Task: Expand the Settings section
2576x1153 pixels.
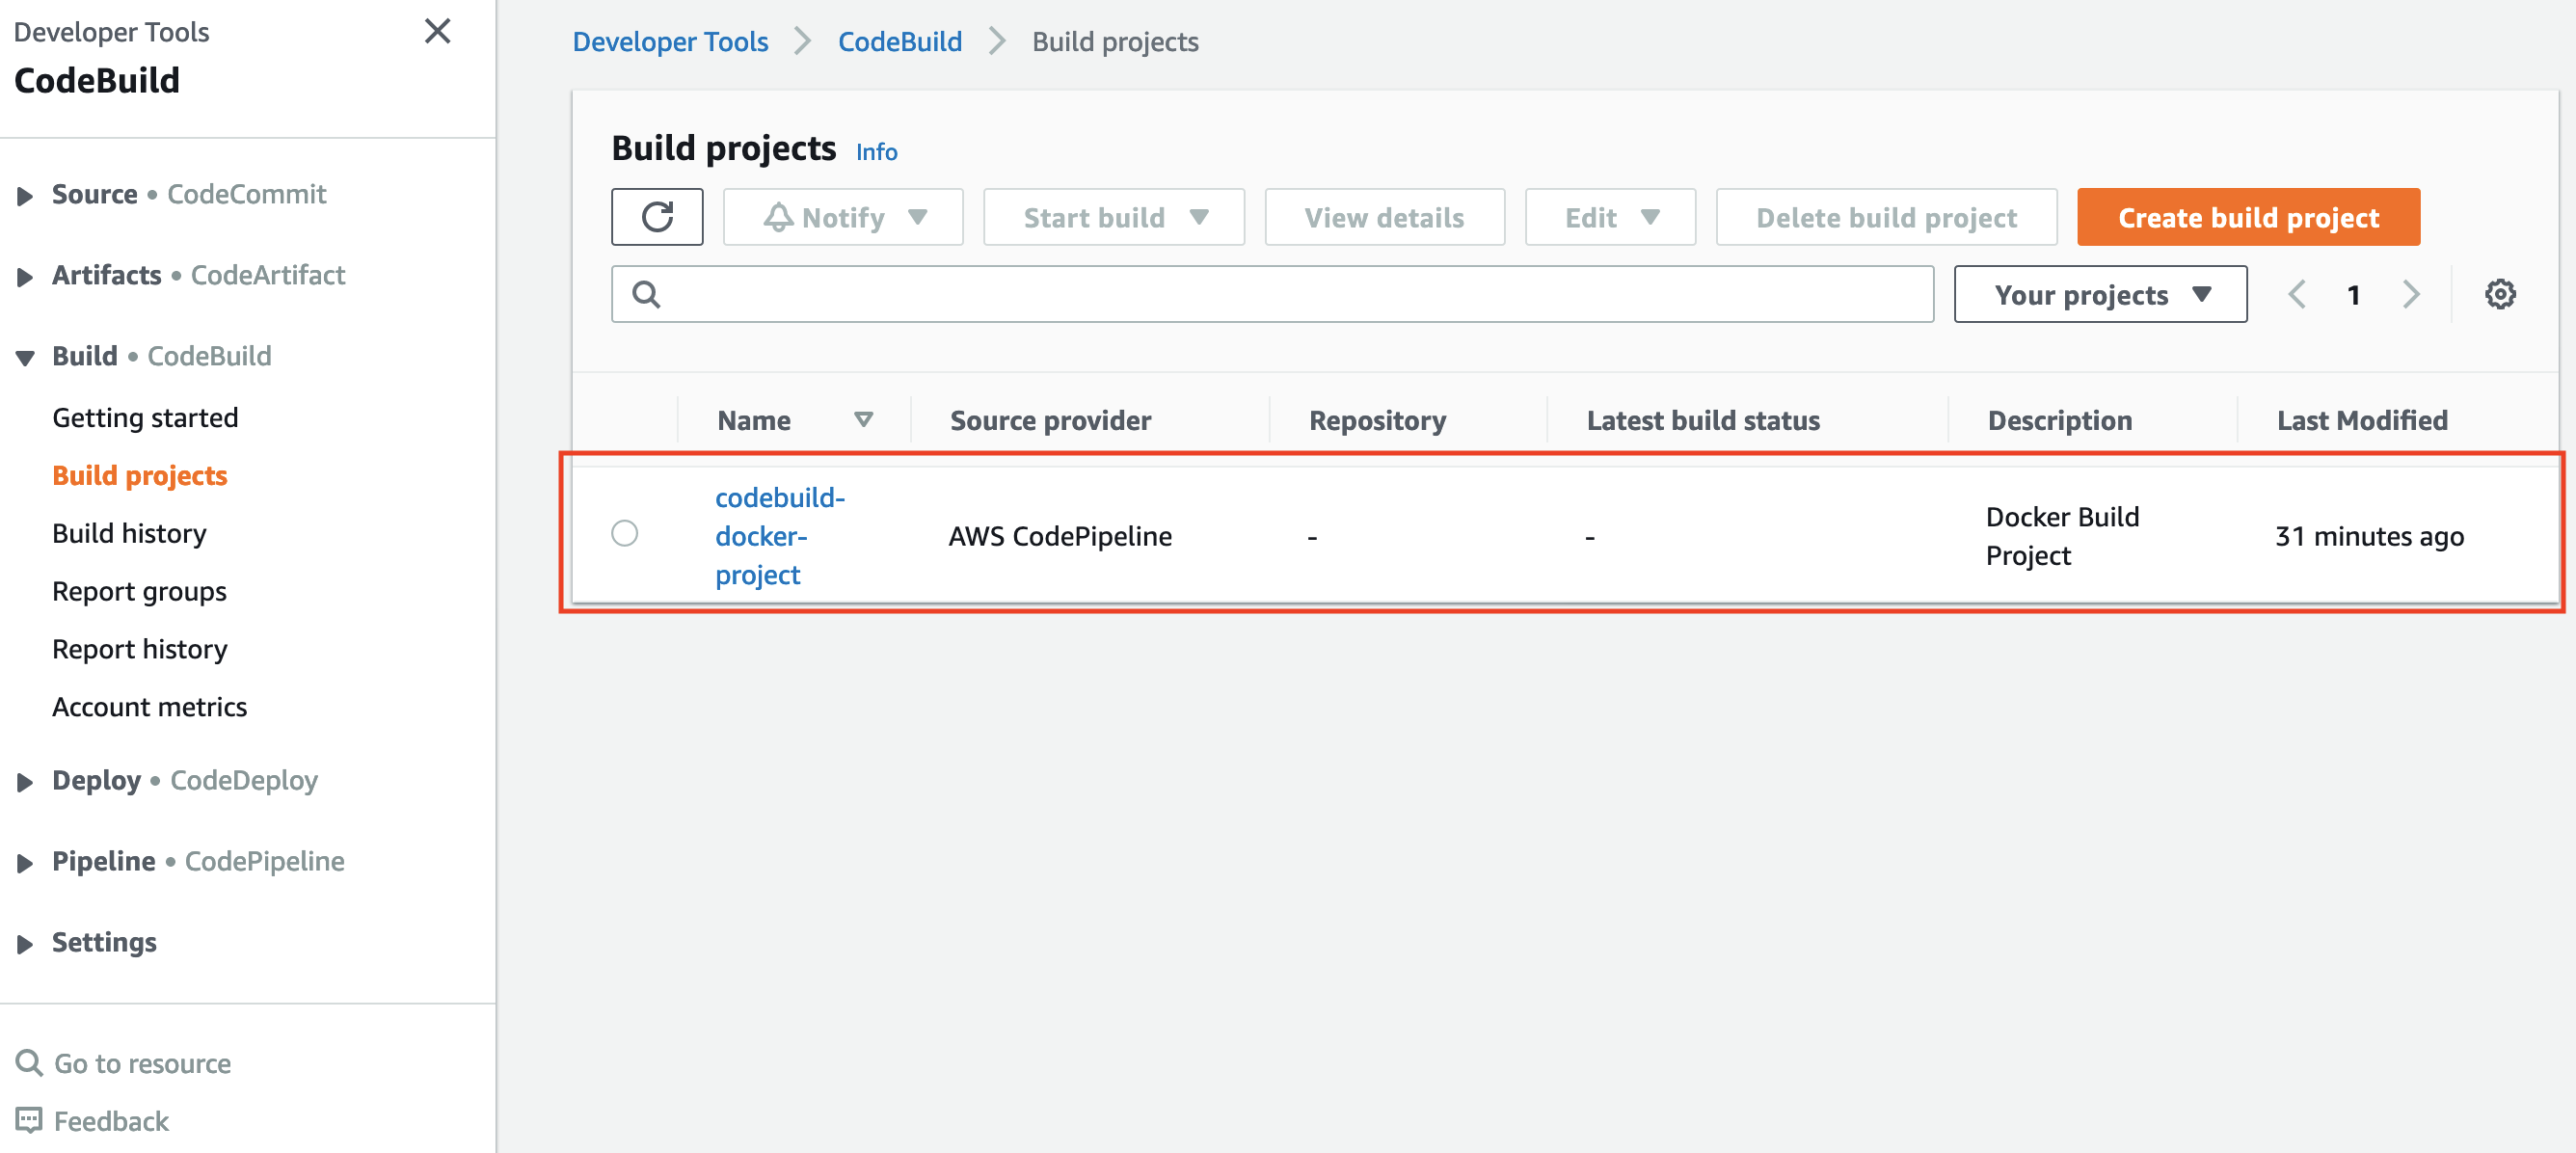Action: [25, 943]
